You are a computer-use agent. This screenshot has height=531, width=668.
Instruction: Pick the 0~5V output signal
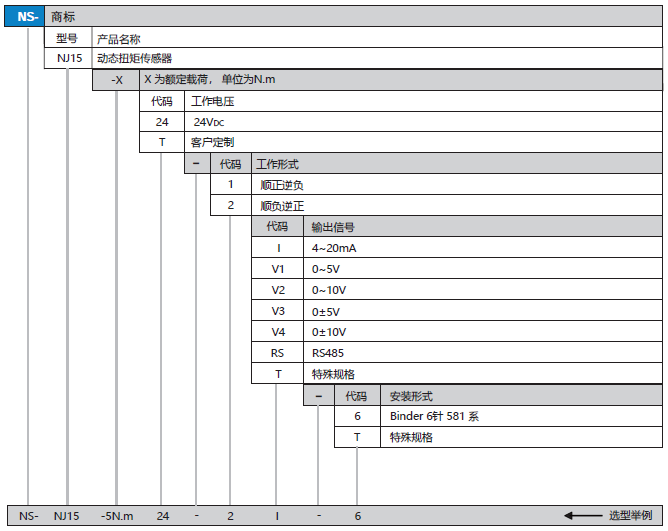pos(326,269)
